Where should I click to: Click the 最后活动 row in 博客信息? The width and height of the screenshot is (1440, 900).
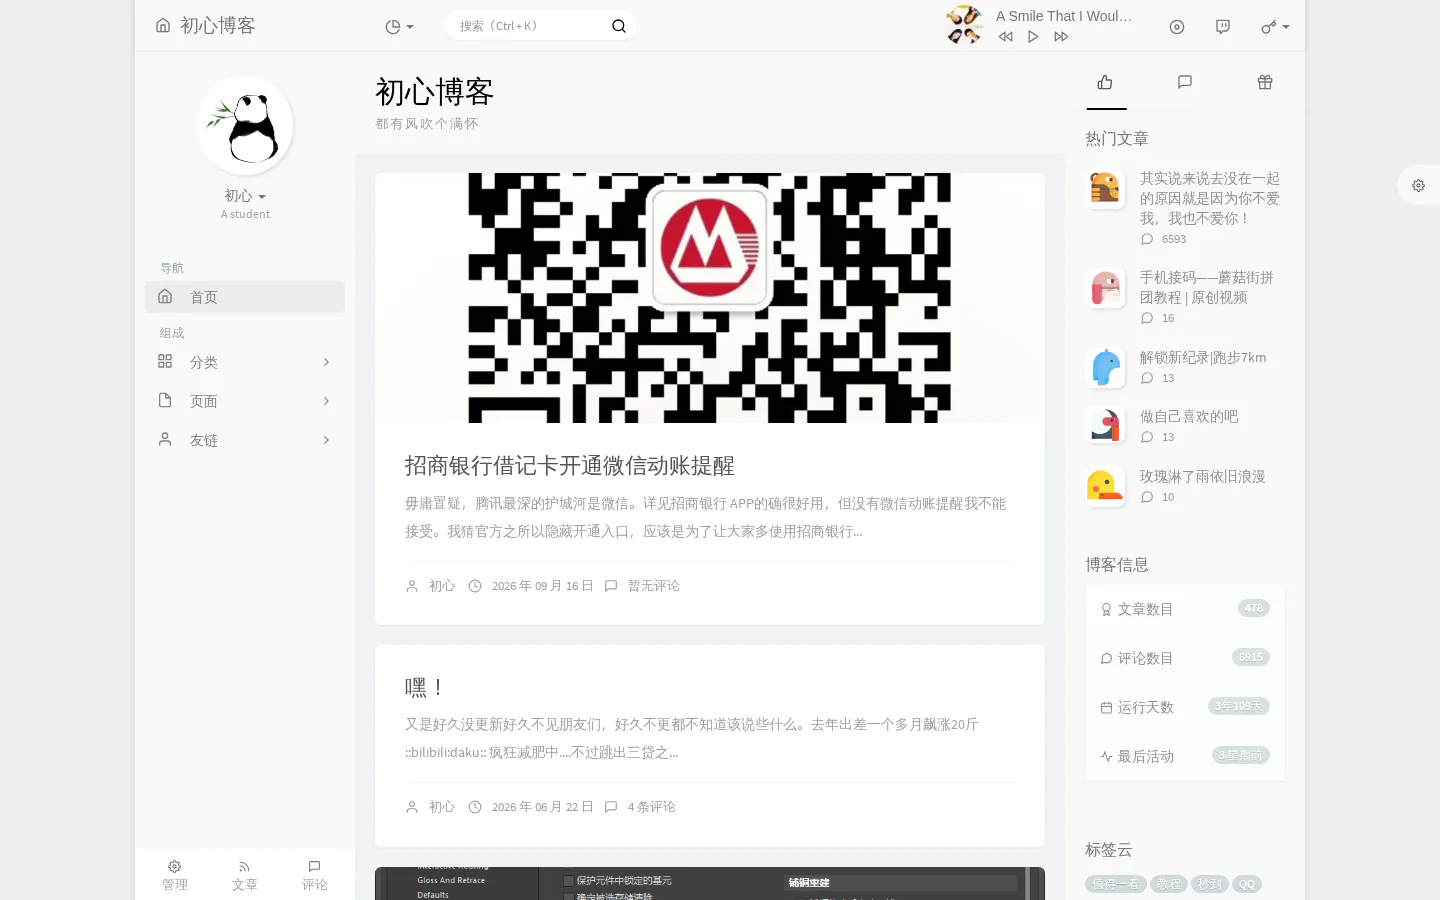[x=1185, y=756]
